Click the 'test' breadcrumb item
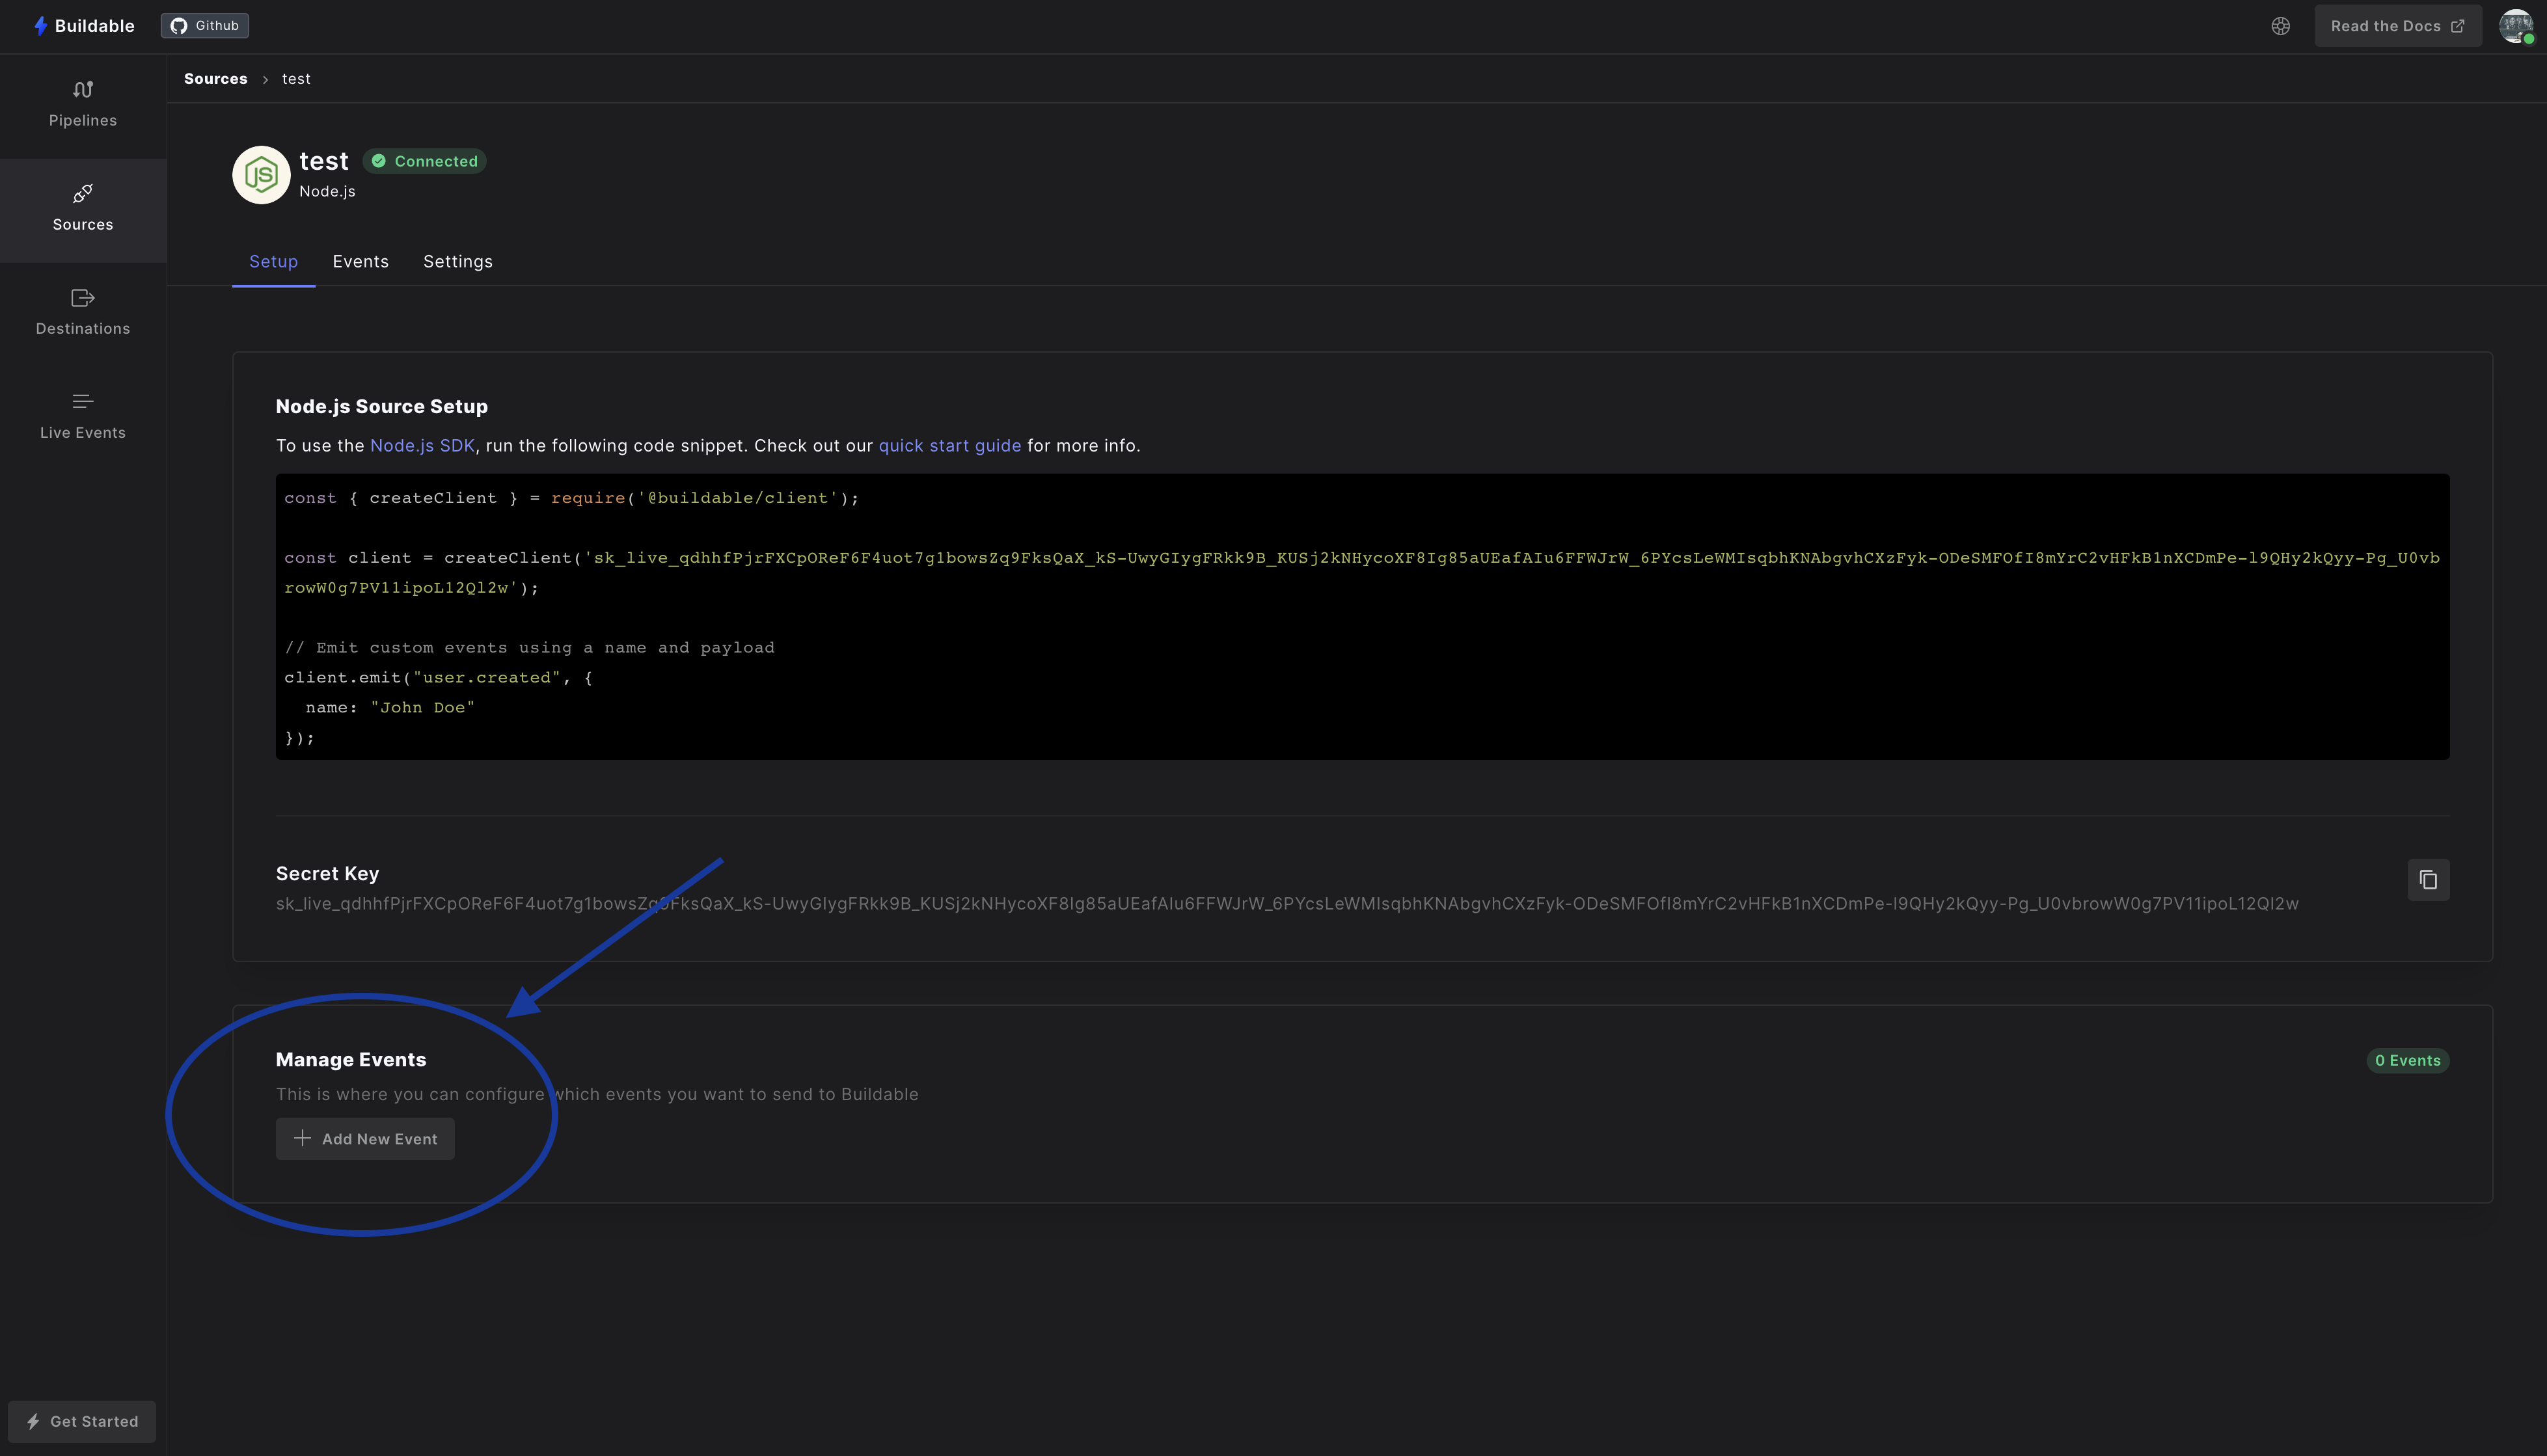 tap(296, 79)
